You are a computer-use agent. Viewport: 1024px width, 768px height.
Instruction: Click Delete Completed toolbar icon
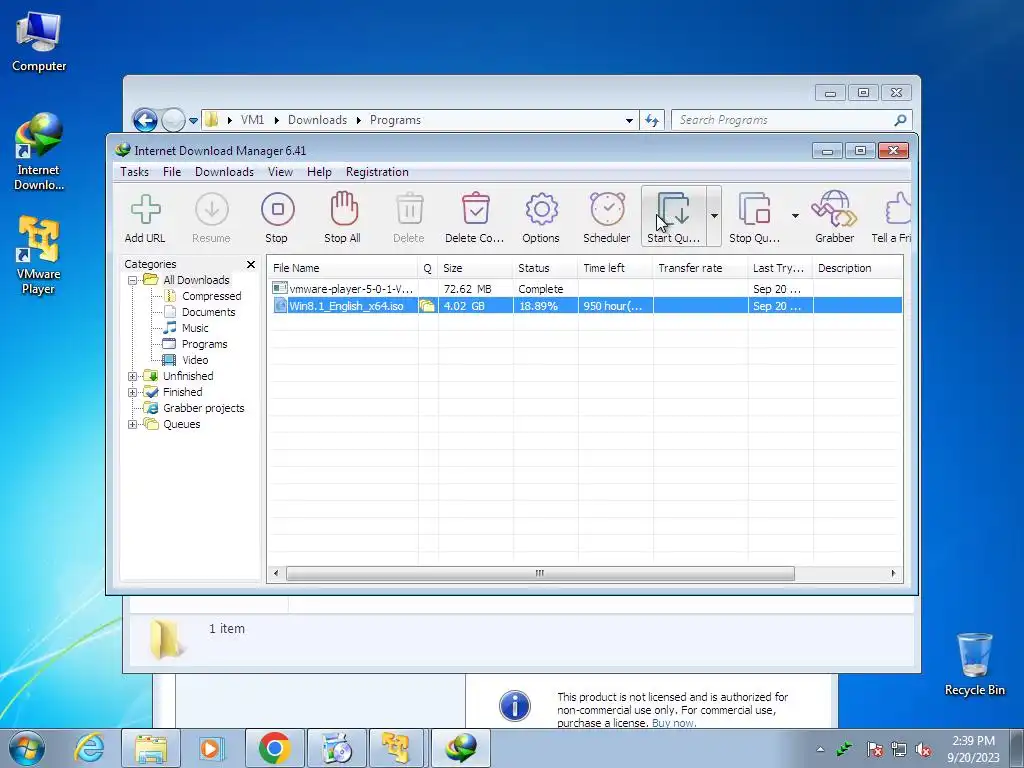tap(475, 209)
